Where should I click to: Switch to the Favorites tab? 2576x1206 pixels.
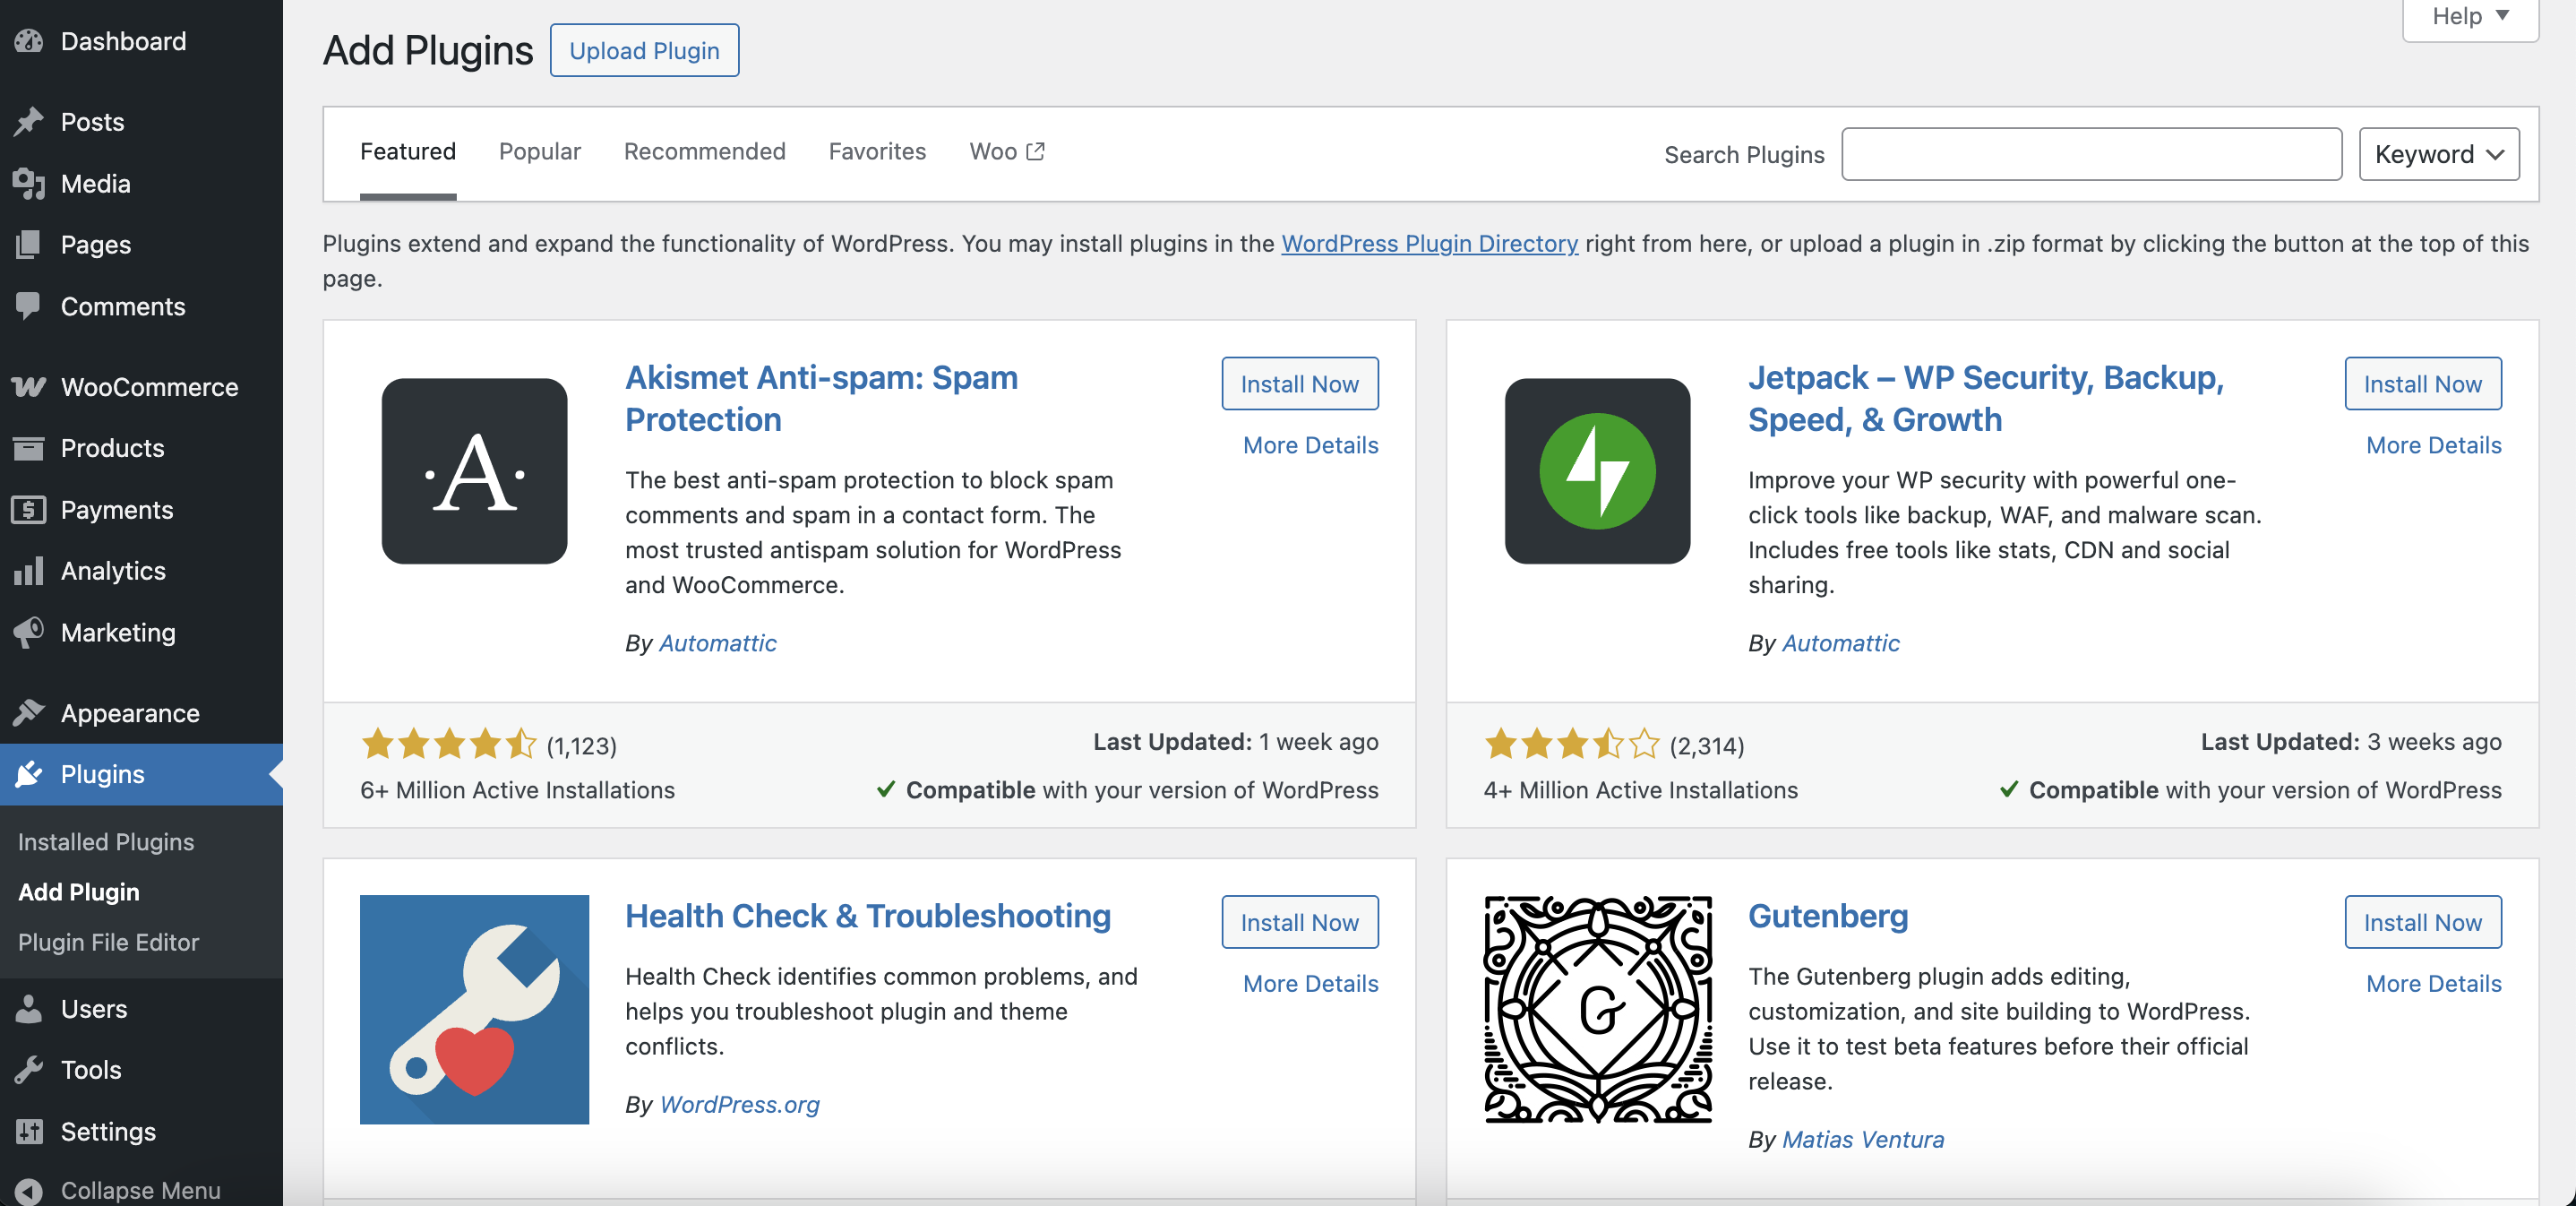tap(878, 151)
